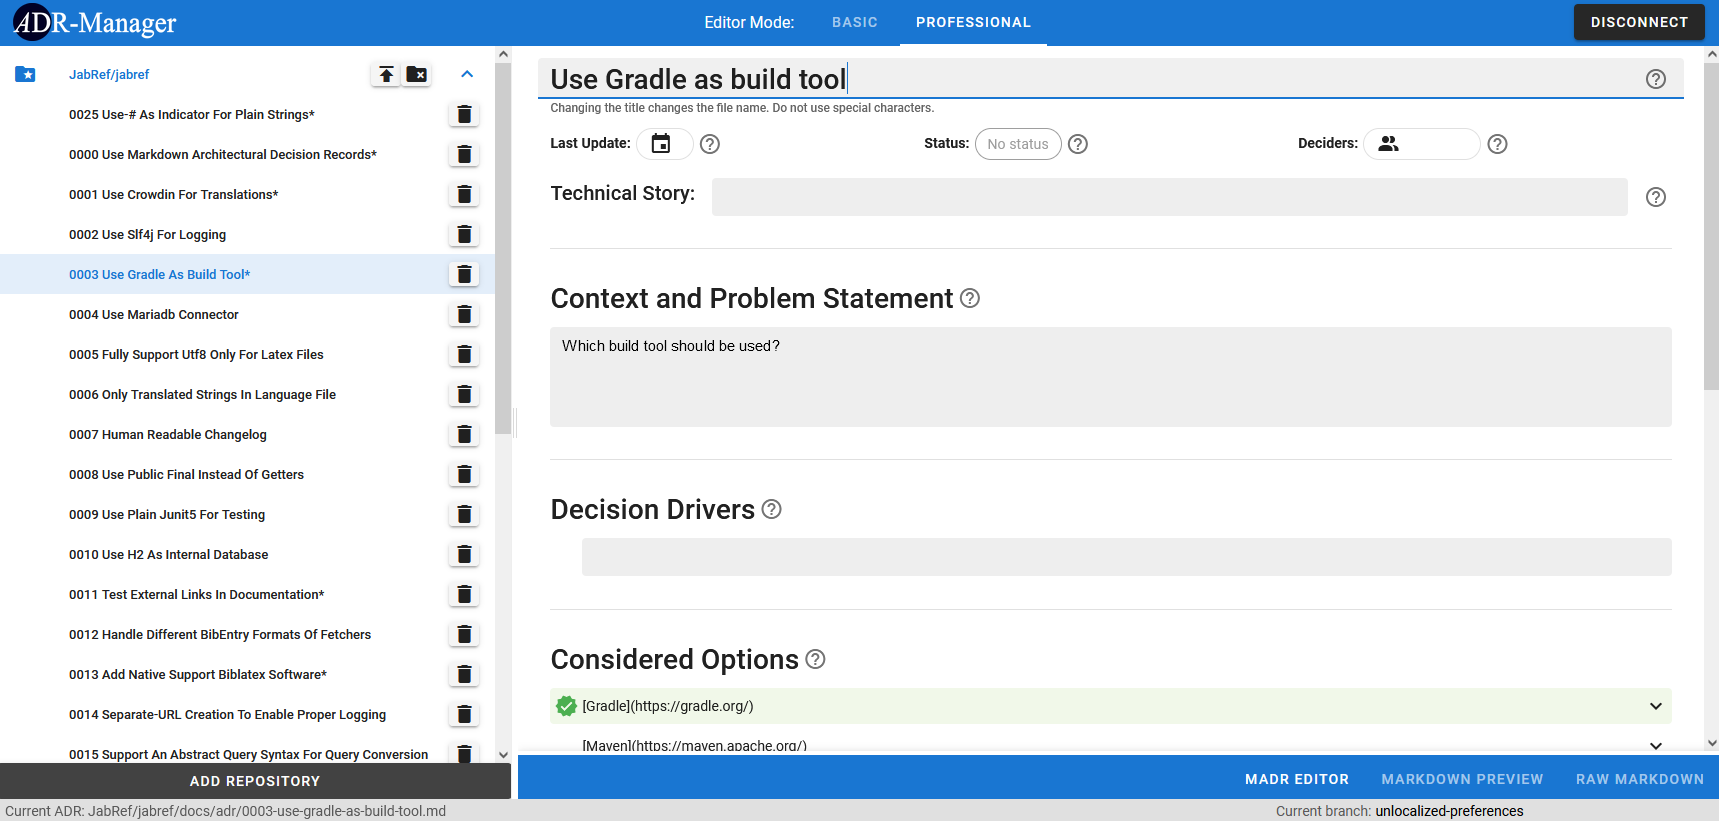Image resolution: width=1719 pixels, height=821 pixels.
Task: Click the Disconnect button
Action: point(1638,22)
